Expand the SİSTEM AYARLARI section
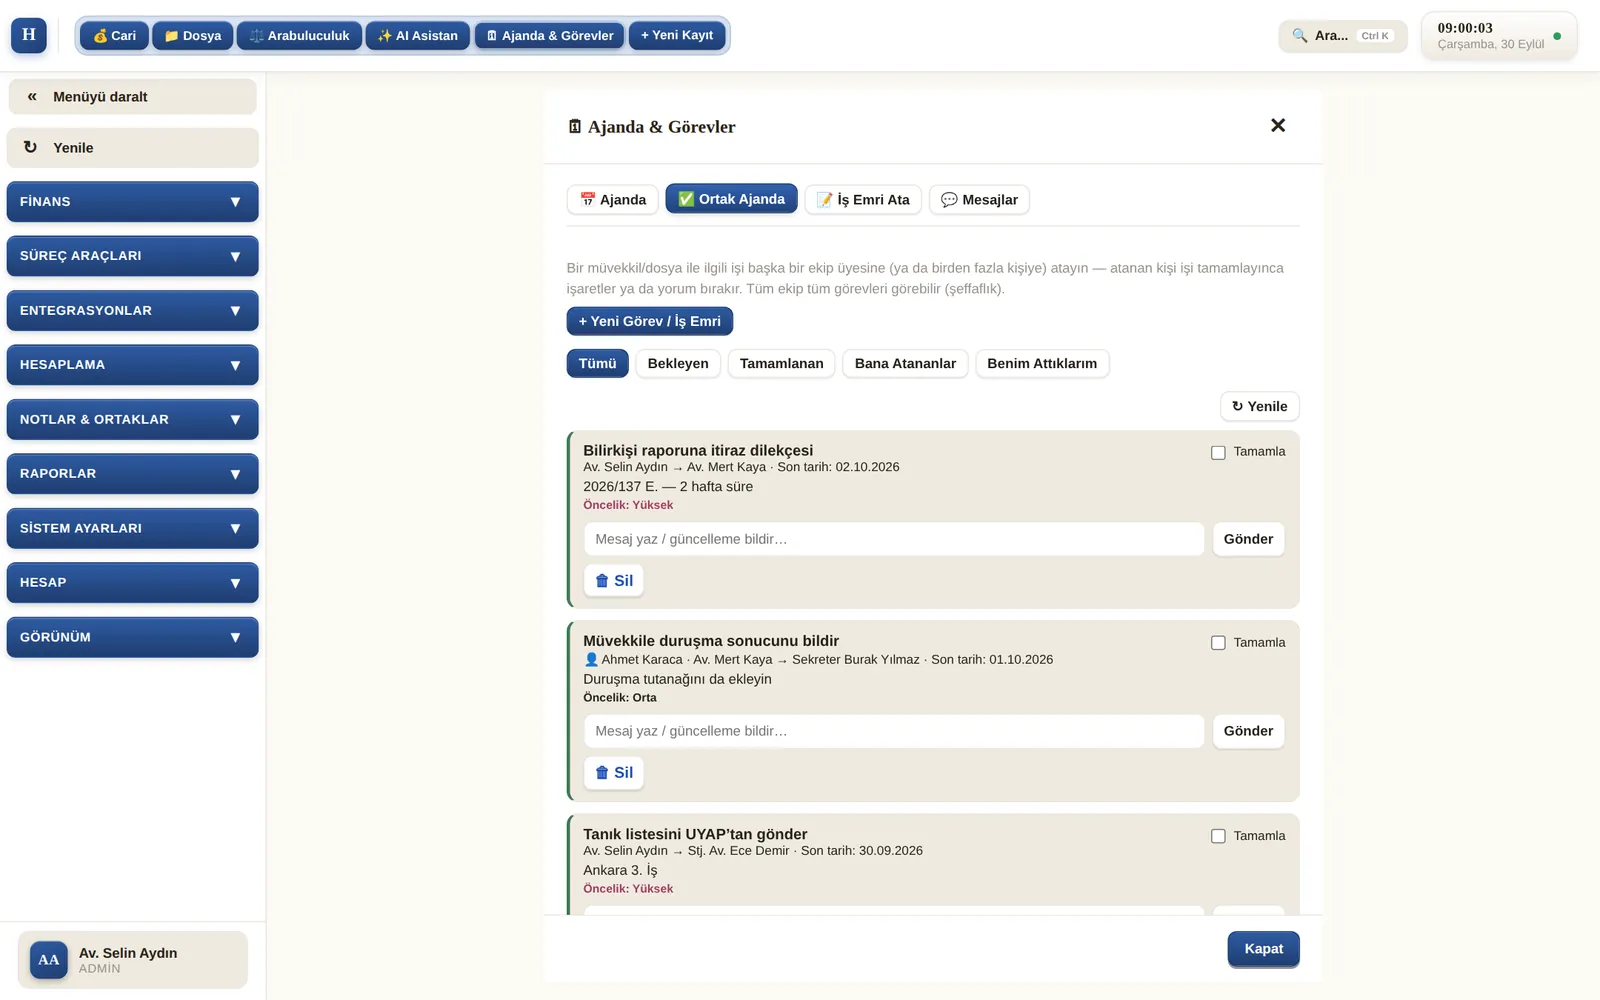 tap(132, 528)
